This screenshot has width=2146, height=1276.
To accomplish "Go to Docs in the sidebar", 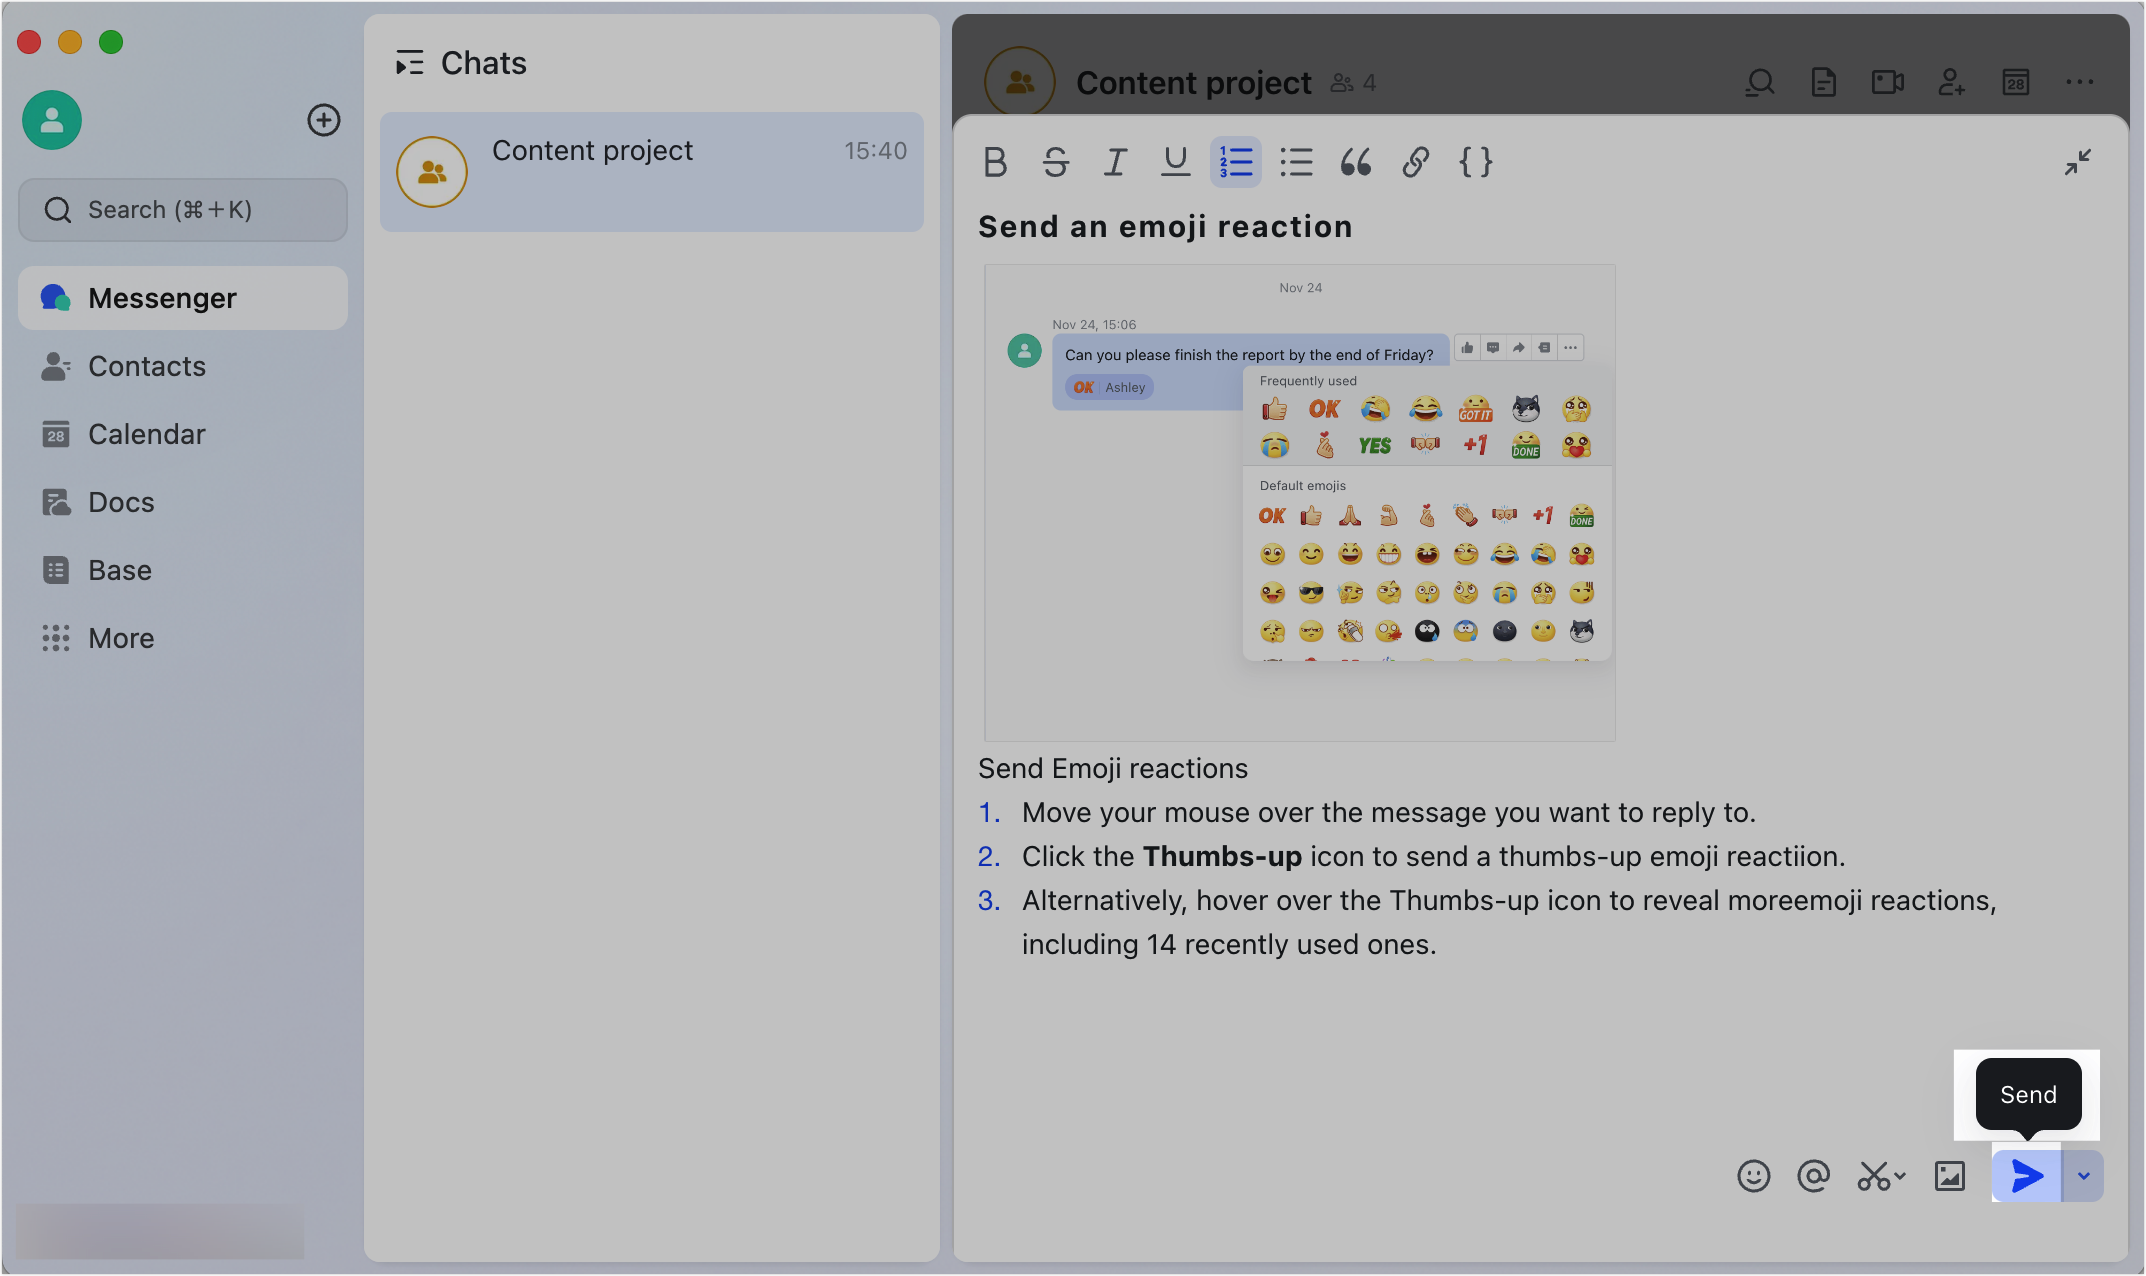I will (121, 502).
